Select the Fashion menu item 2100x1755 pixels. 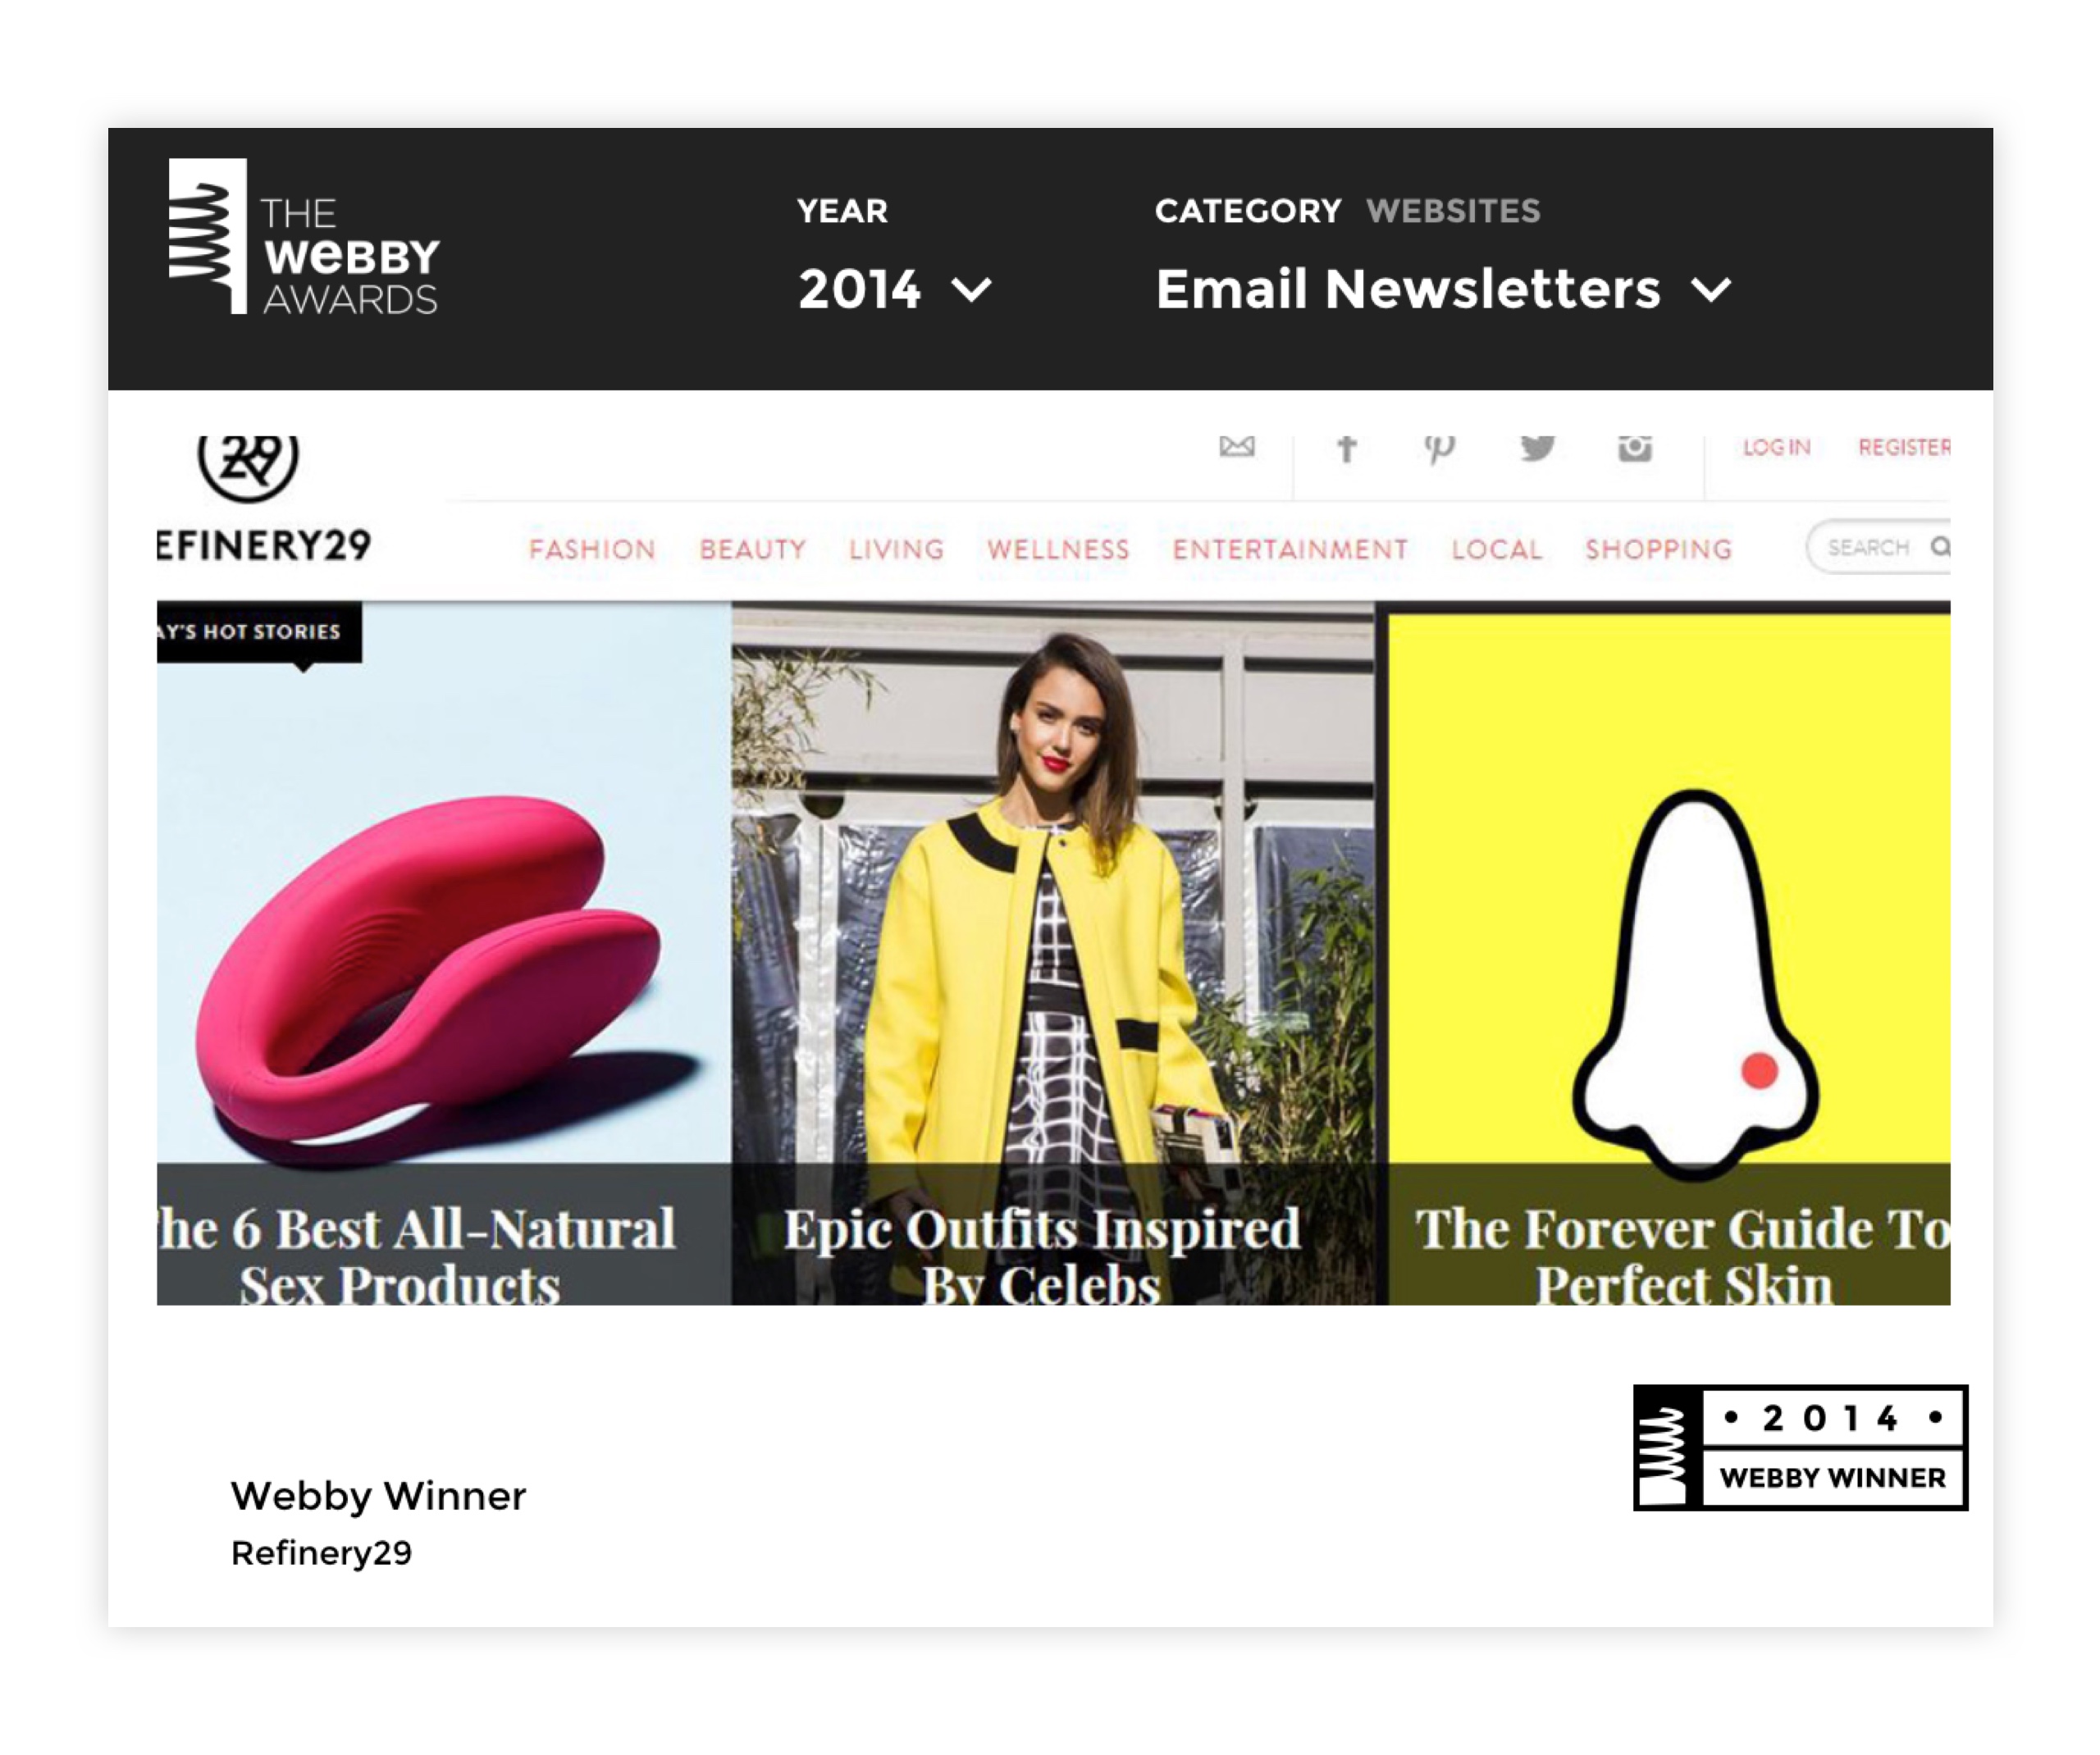coord(592,549)
